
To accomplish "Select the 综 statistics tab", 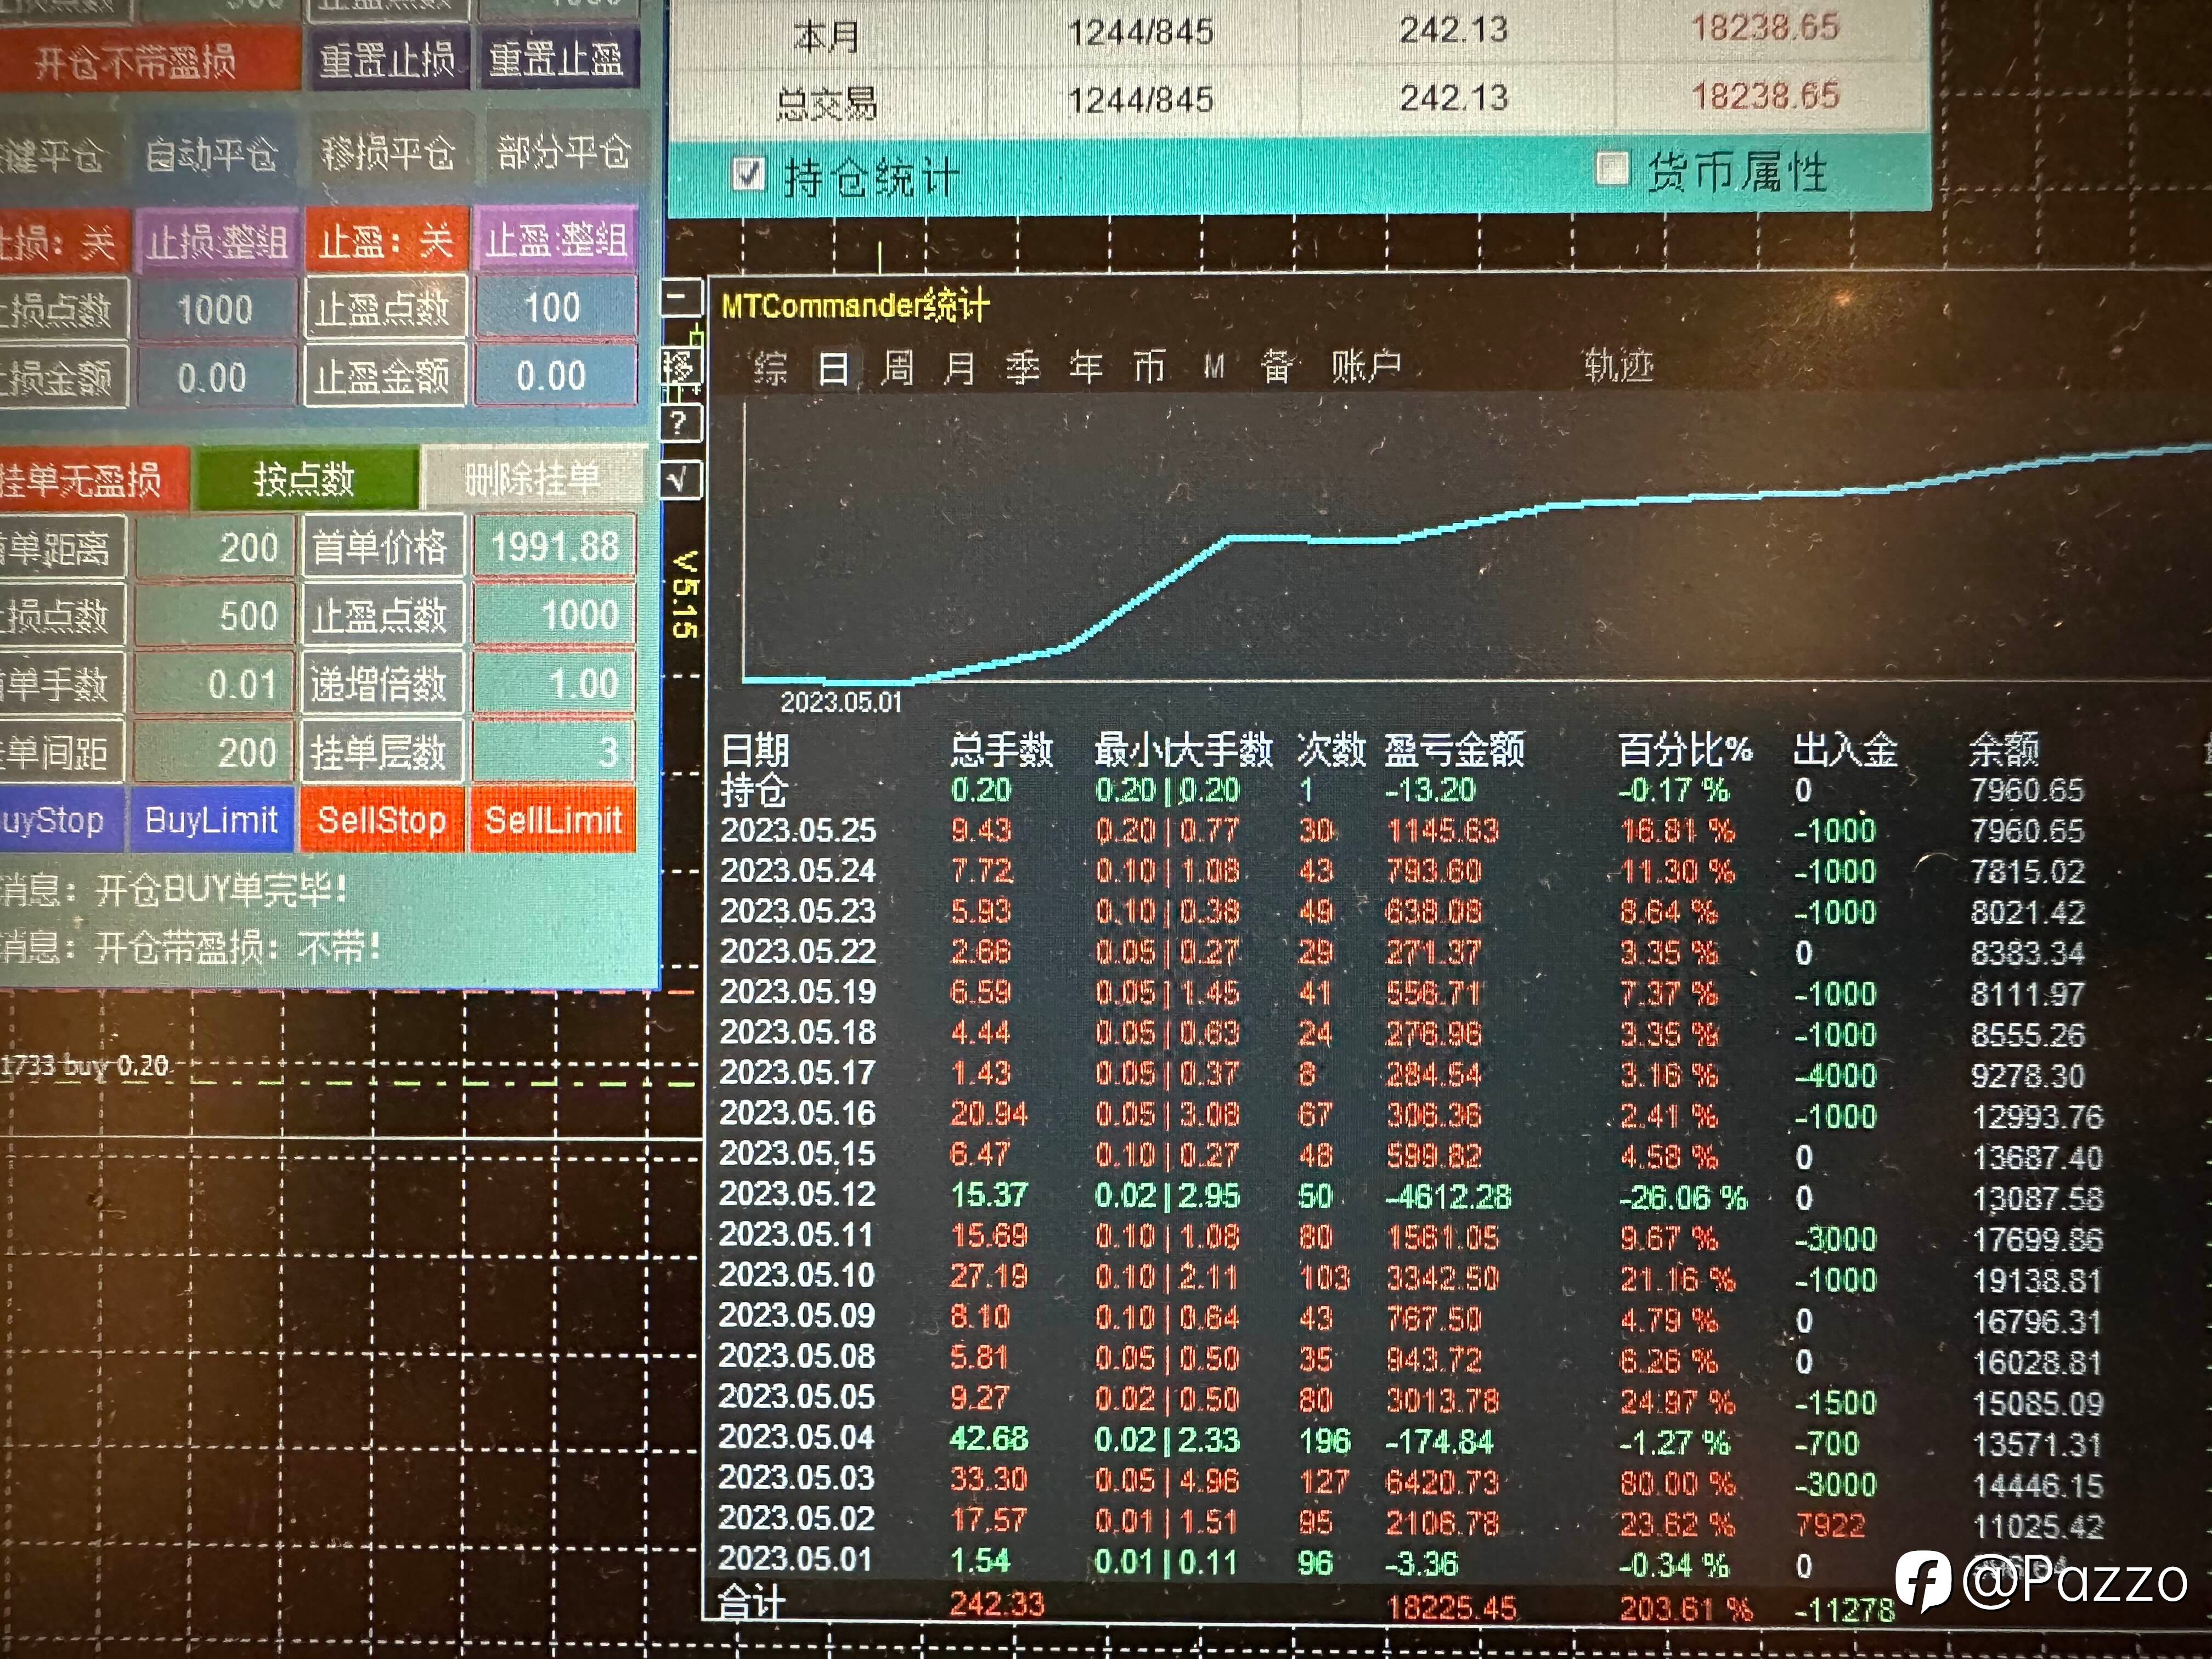I will tap(770, 368).
